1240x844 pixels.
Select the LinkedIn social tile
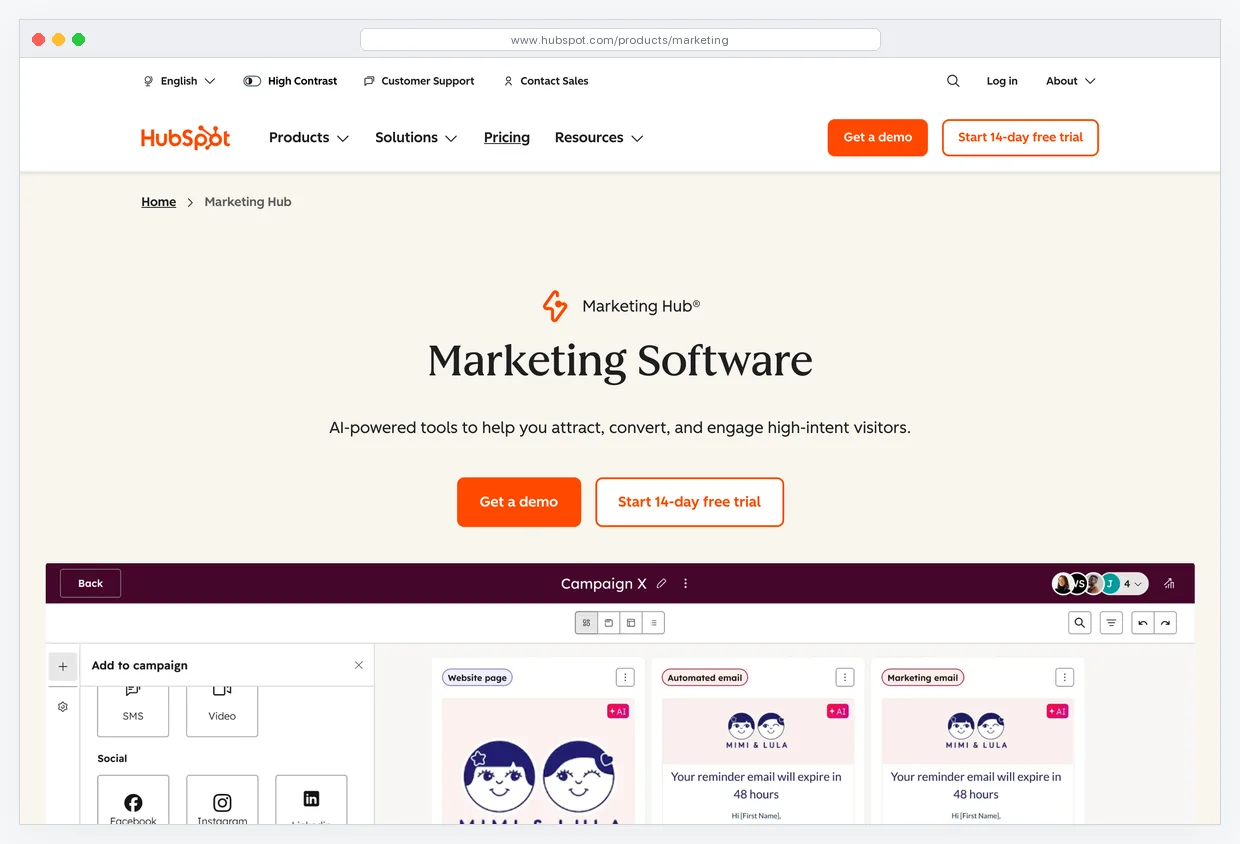(x=311, y=800)
